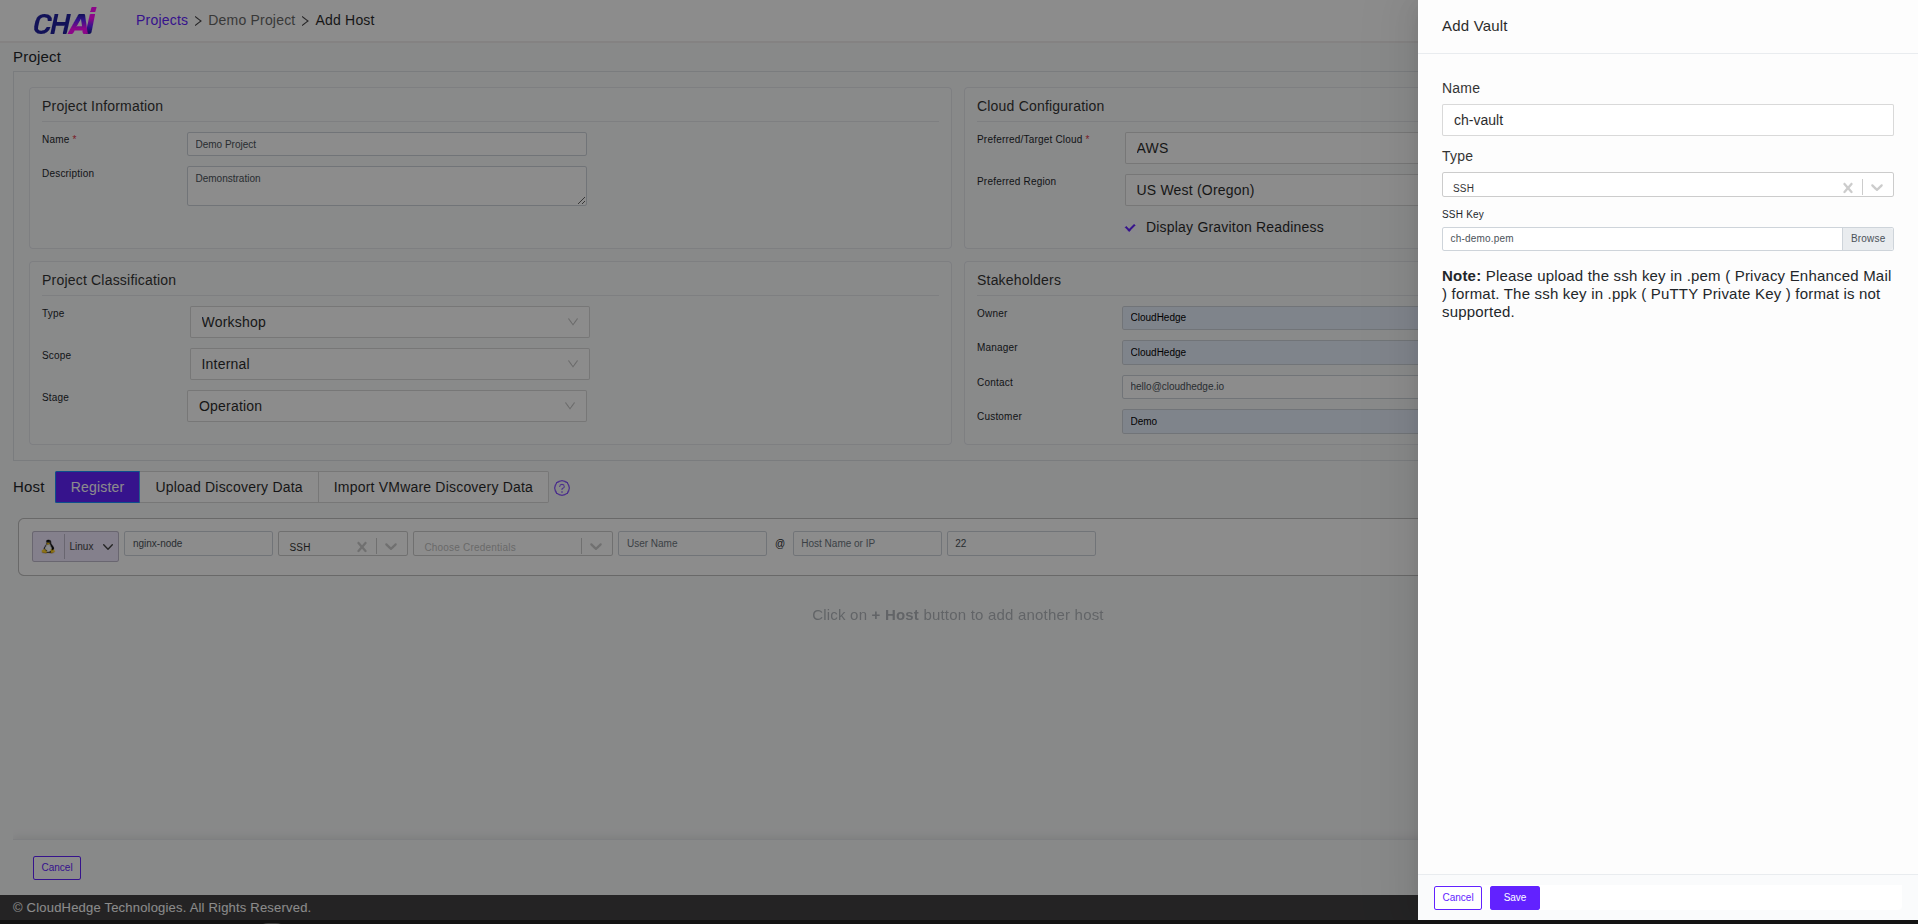Save the new vault

(1514, 898)
